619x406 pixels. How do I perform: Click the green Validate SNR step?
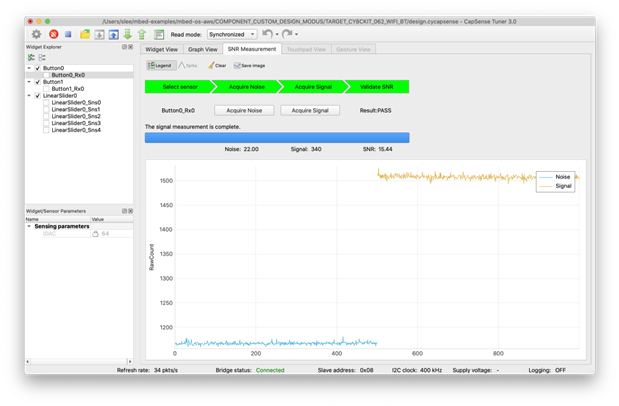click(377, 87)
